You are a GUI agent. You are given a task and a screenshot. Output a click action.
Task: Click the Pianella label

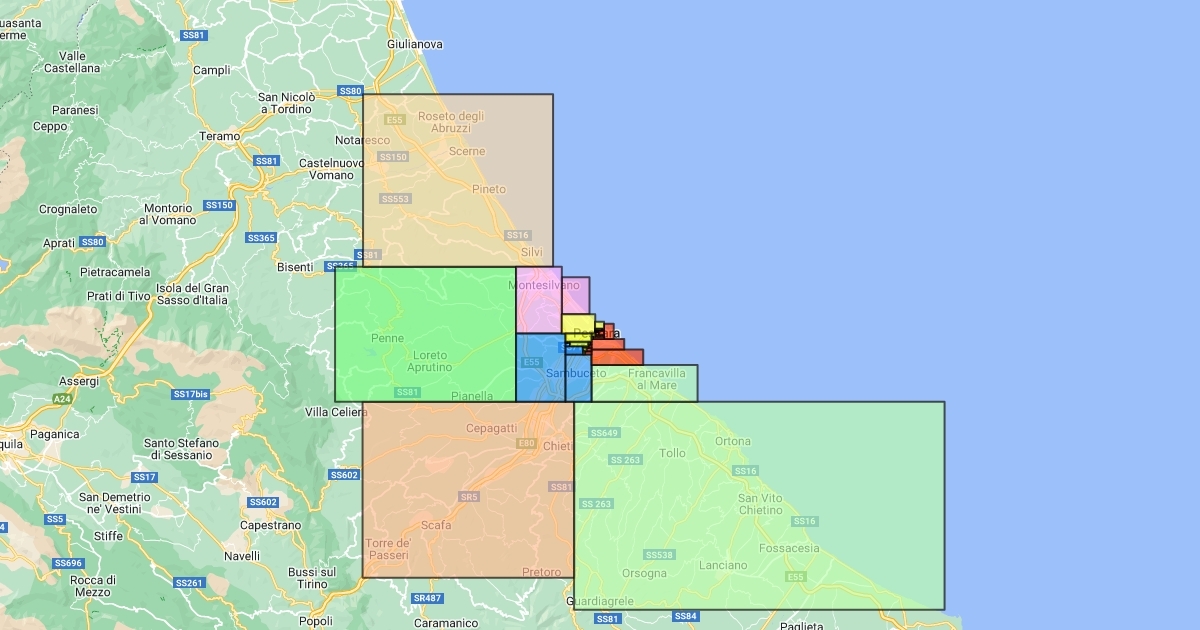[x=472, y=396]
